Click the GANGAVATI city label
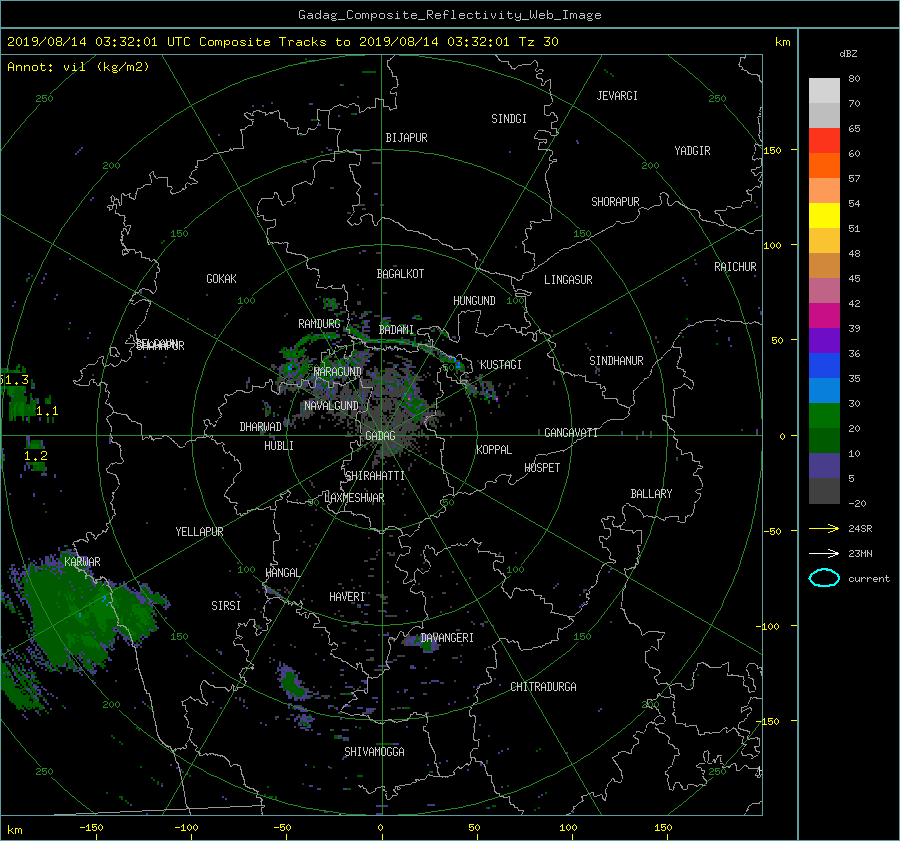This screenshot has height=841, width=900. coord(571,433)
